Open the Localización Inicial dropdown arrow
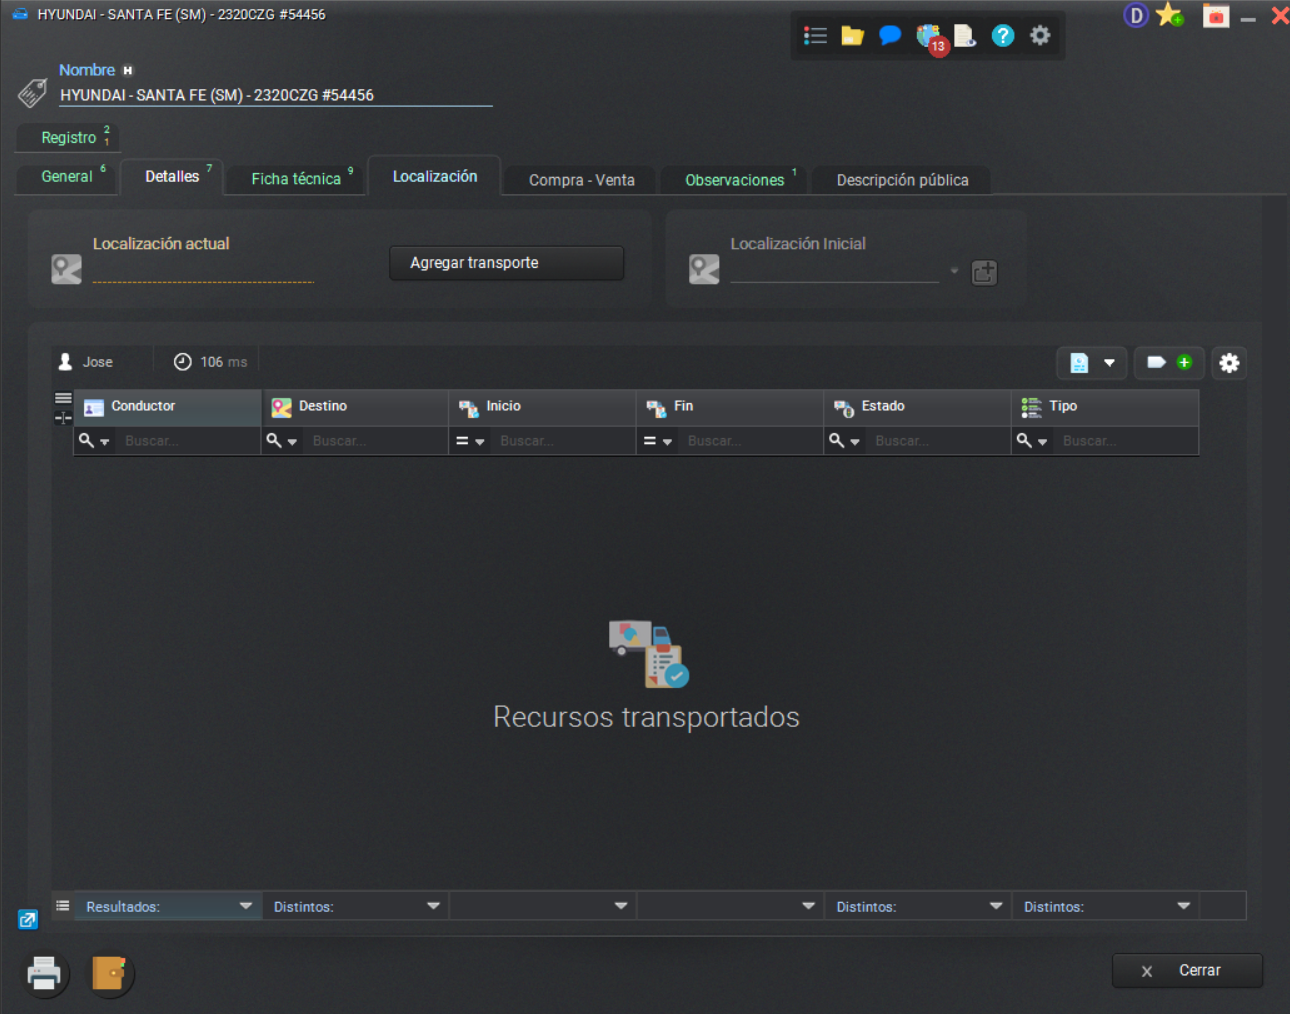The image size is (1290, 1014). click(x=954, y=270)
